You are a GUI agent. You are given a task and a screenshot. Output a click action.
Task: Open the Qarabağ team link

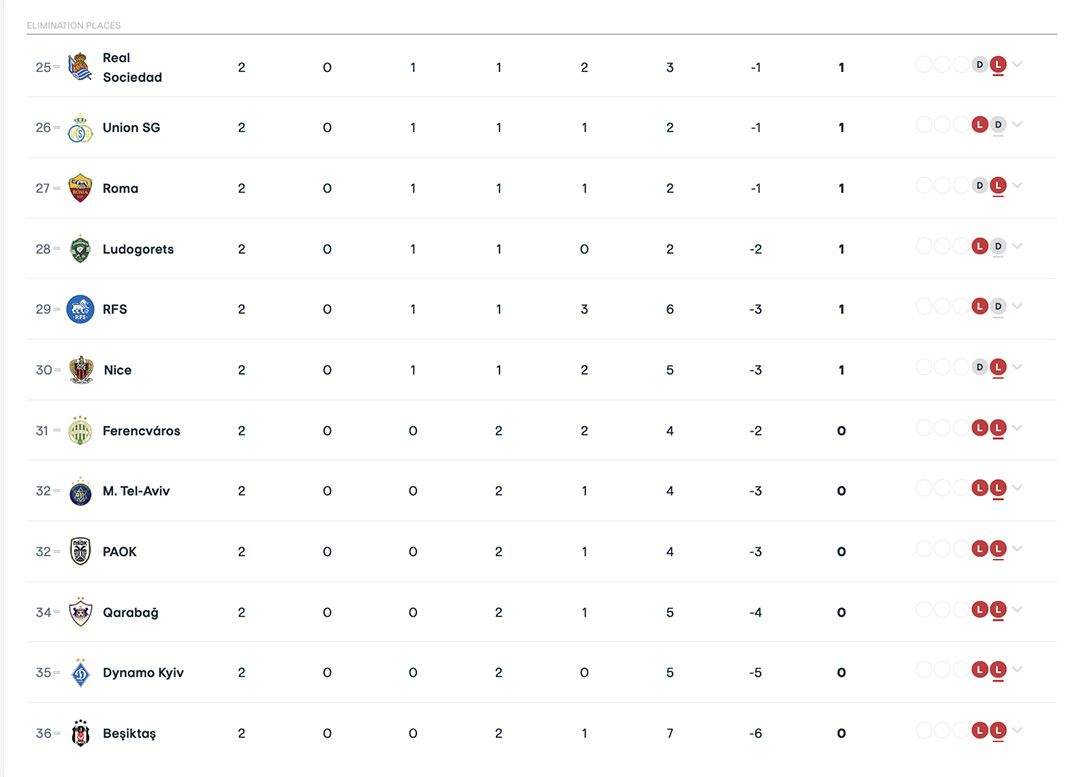click(130, 612)
